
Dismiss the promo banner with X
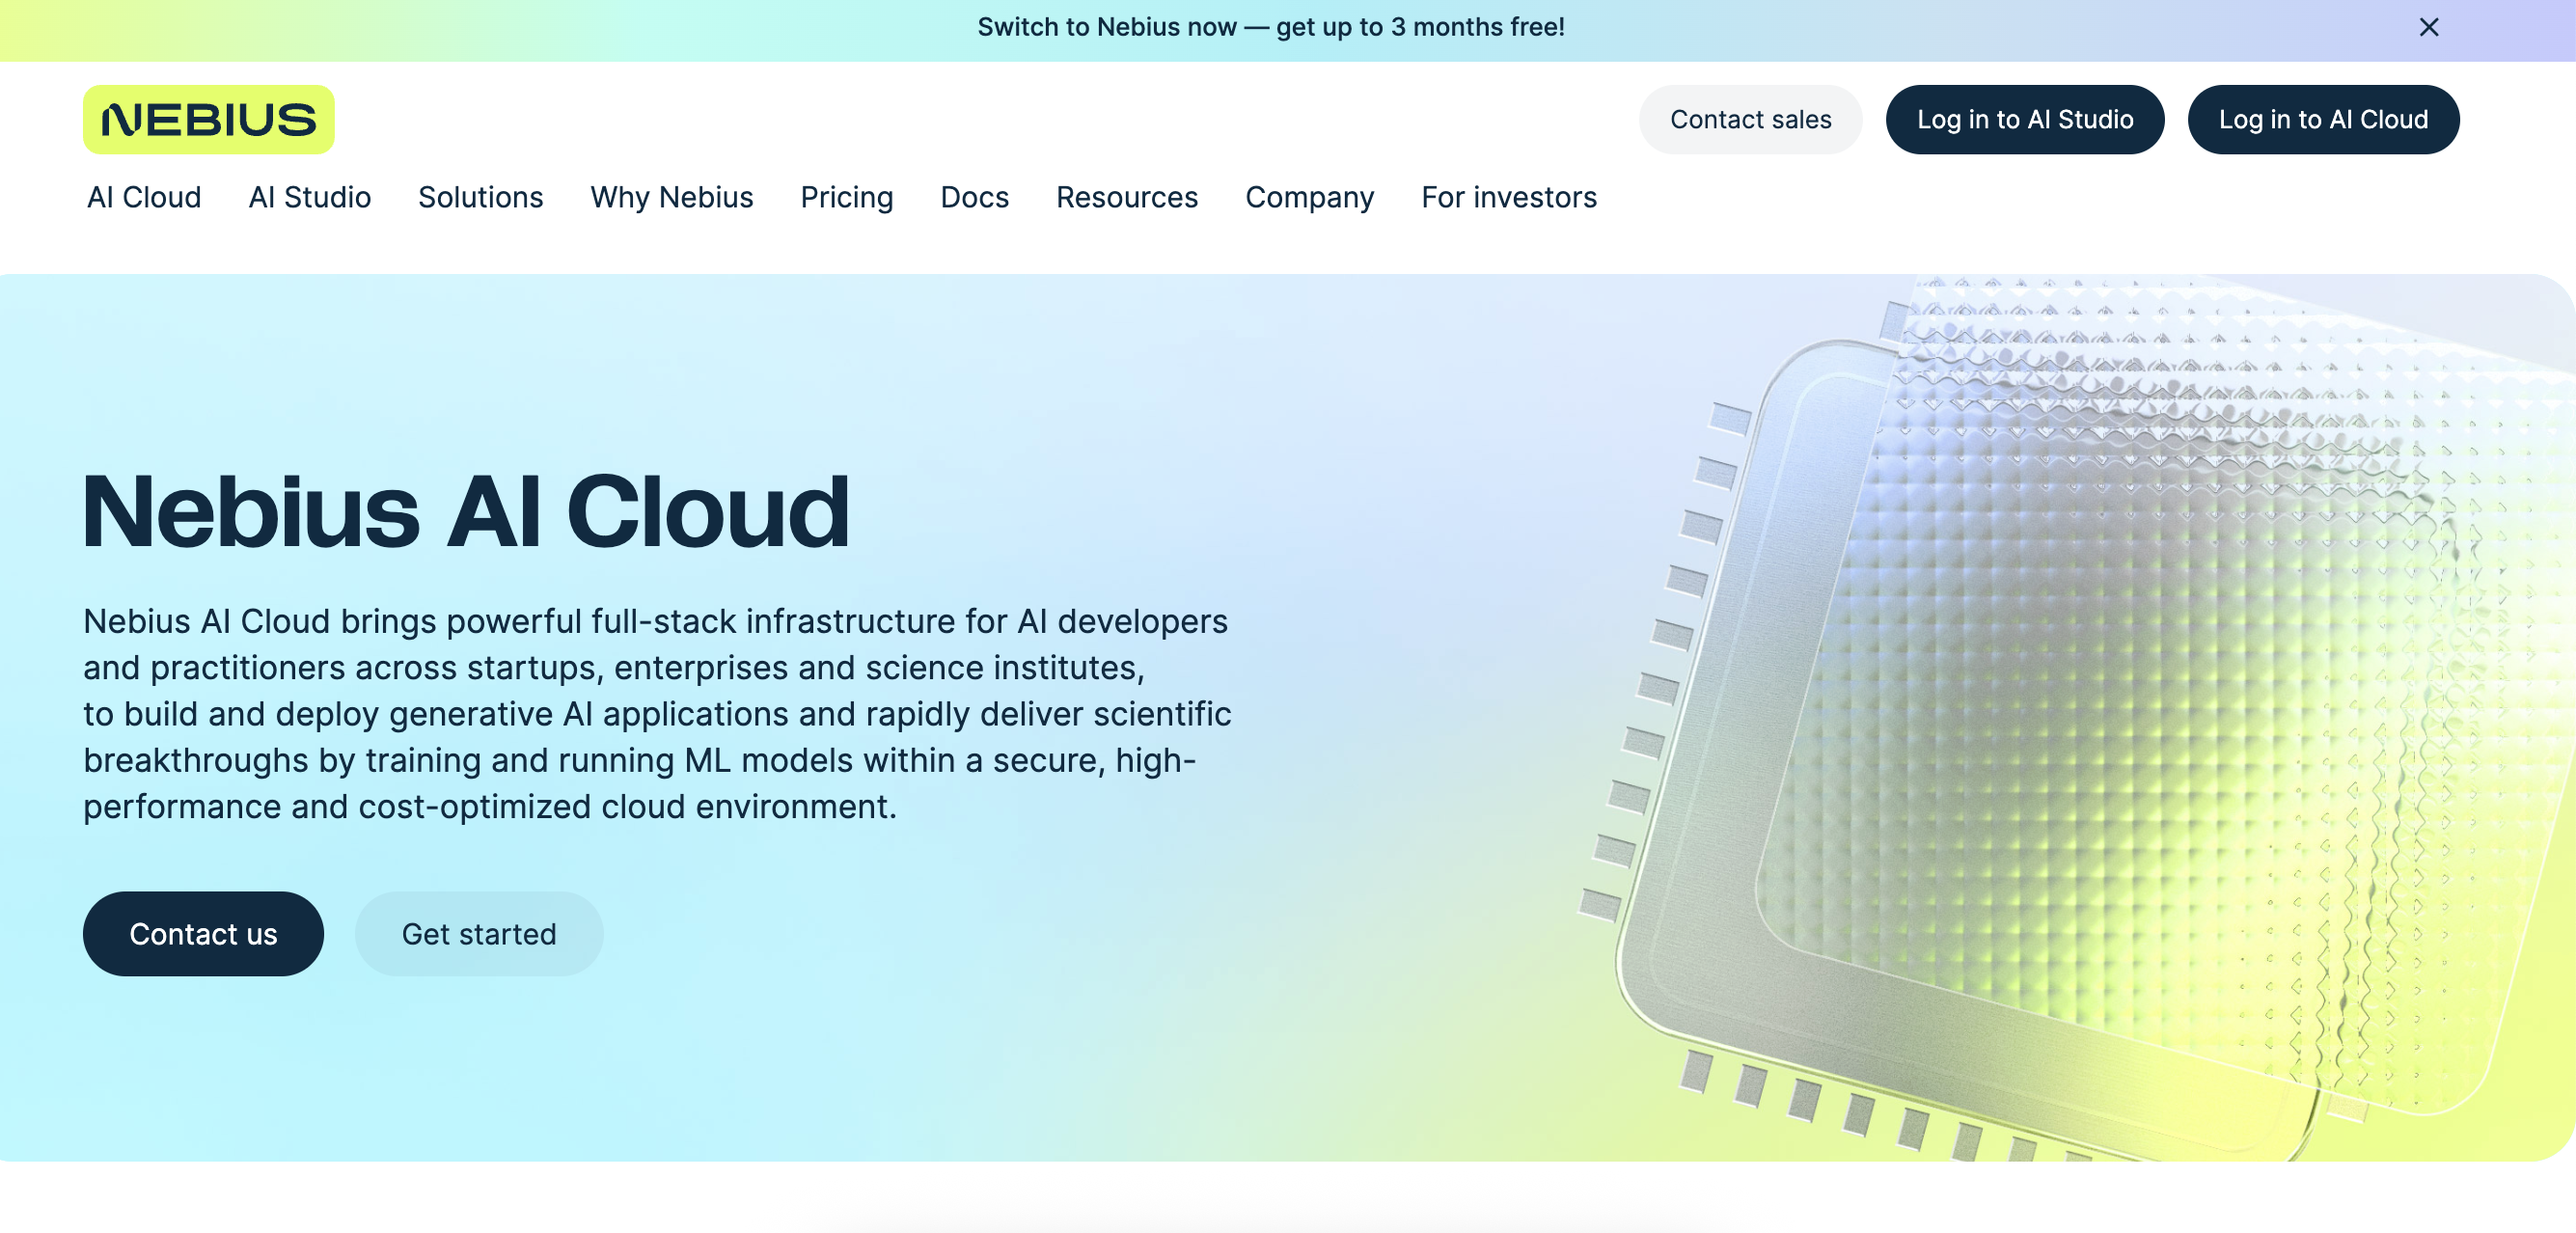click(x=2428, y=27)
